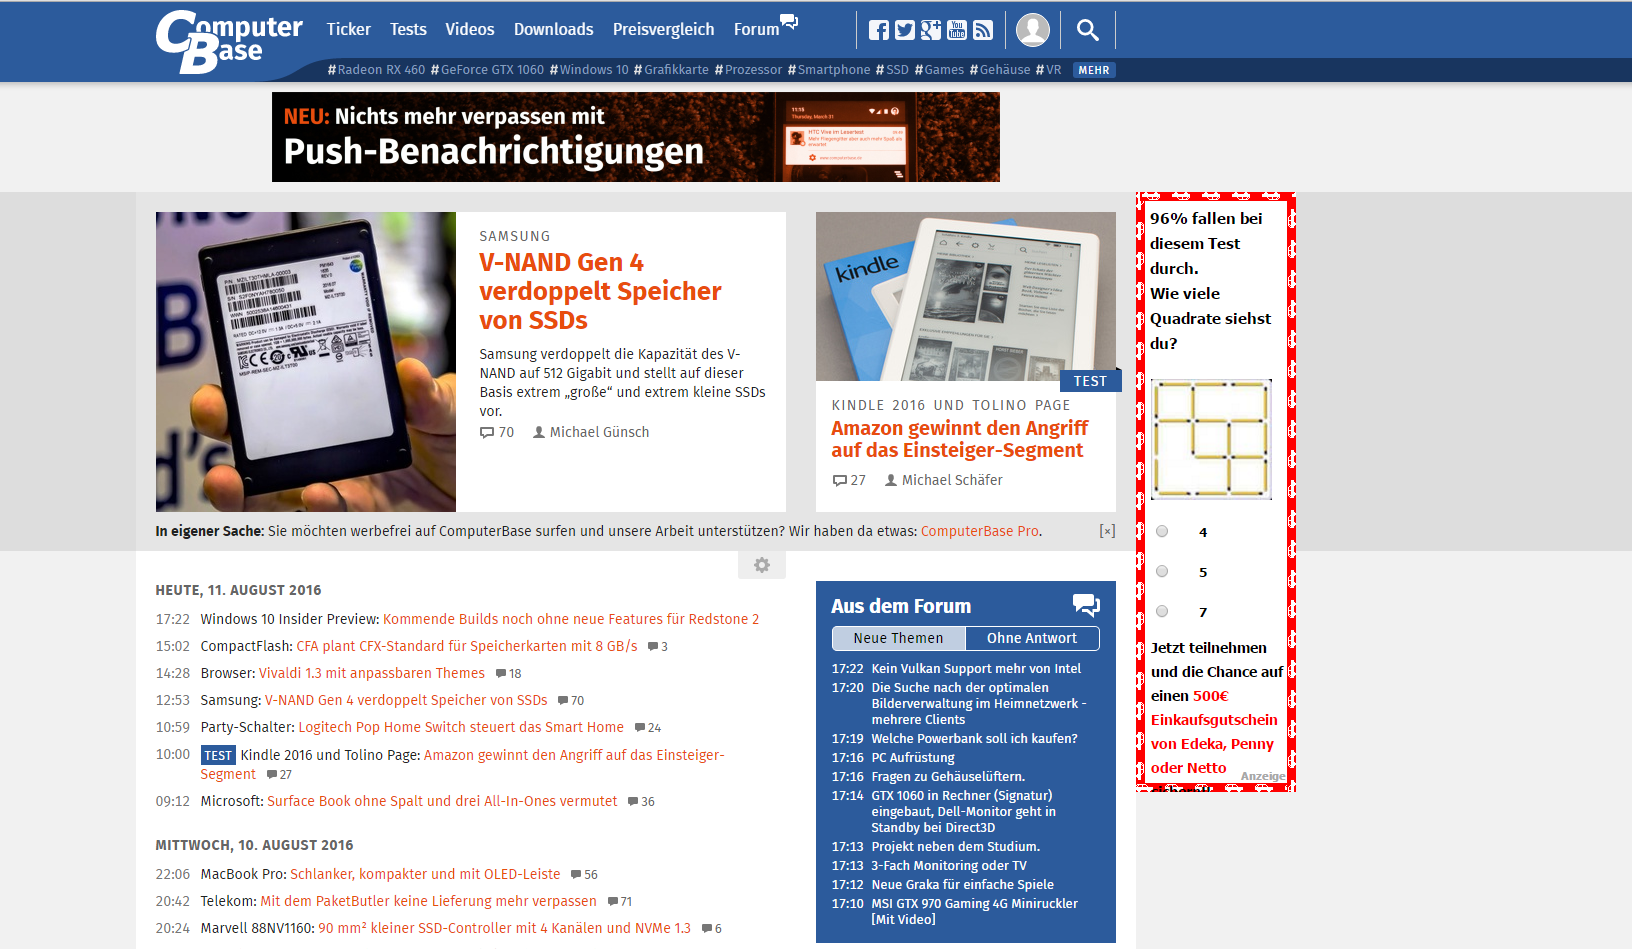
Task: Open the #Gehäuse topic tag
Action: click(x=1000, y=70)
